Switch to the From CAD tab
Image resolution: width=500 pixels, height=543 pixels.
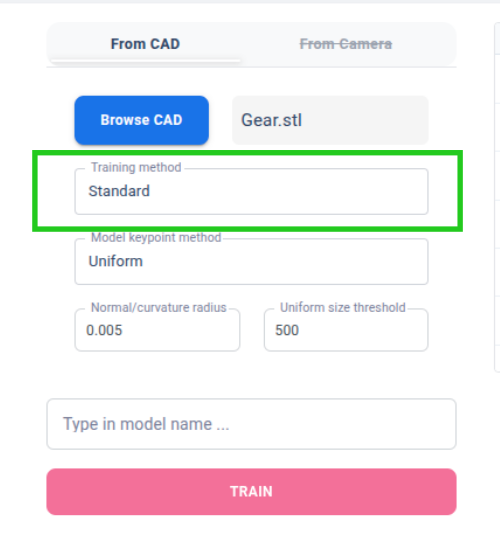coord(145,44)
